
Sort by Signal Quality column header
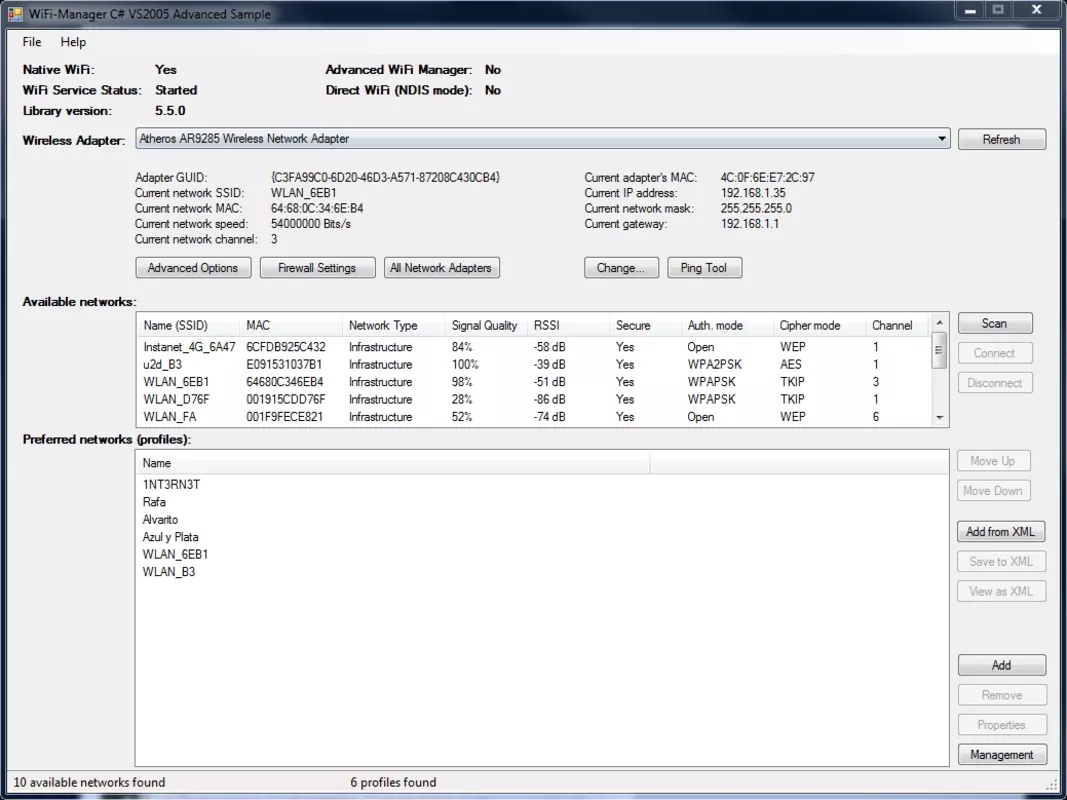487,326
